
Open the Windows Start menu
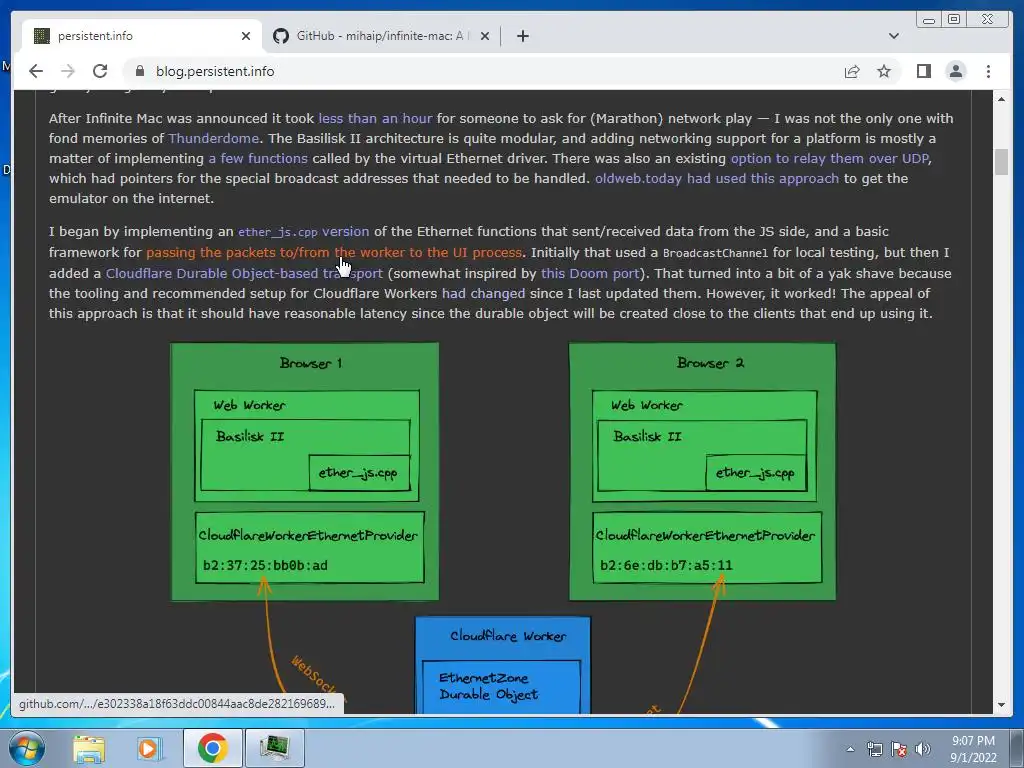click(x=27, y=748)
